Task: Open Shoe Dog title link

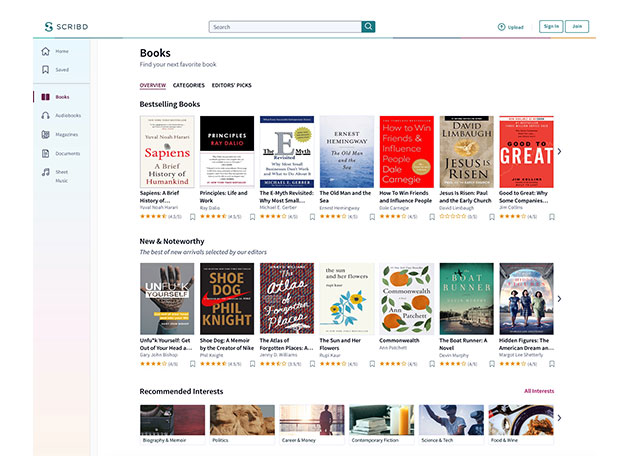Action: (x=227, y=344)
